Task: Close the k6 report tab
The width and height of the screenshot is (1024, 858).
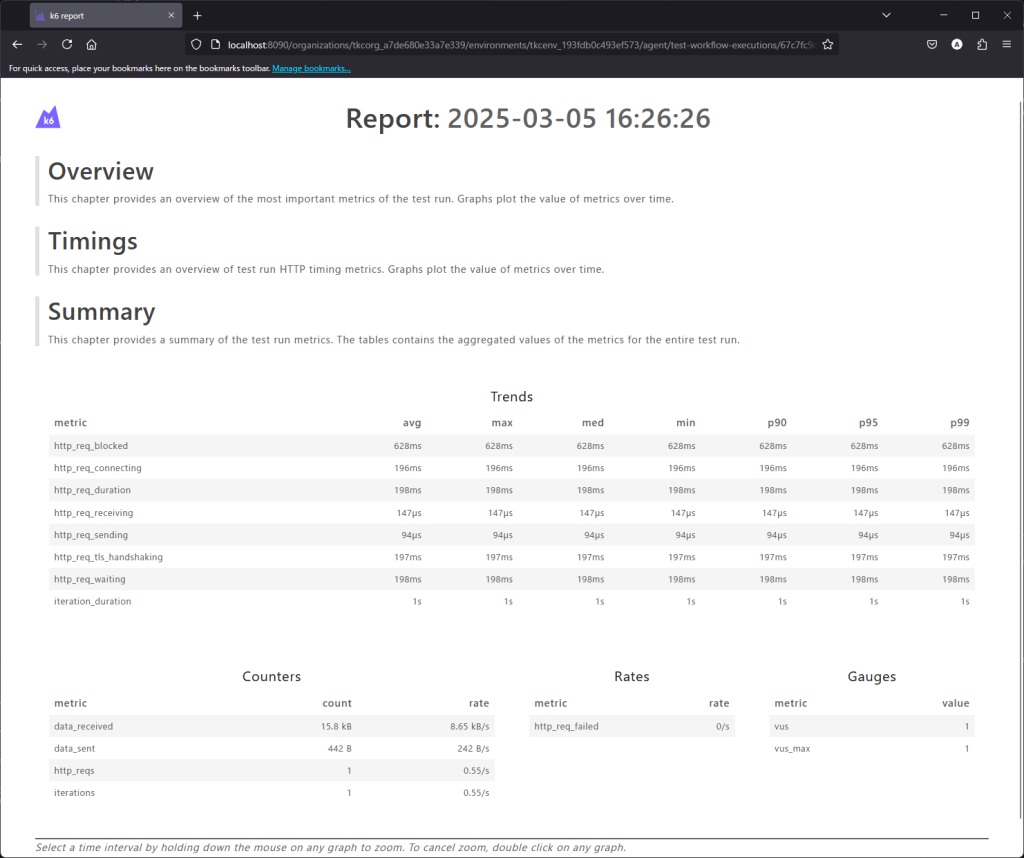Action: pos(171,16)
